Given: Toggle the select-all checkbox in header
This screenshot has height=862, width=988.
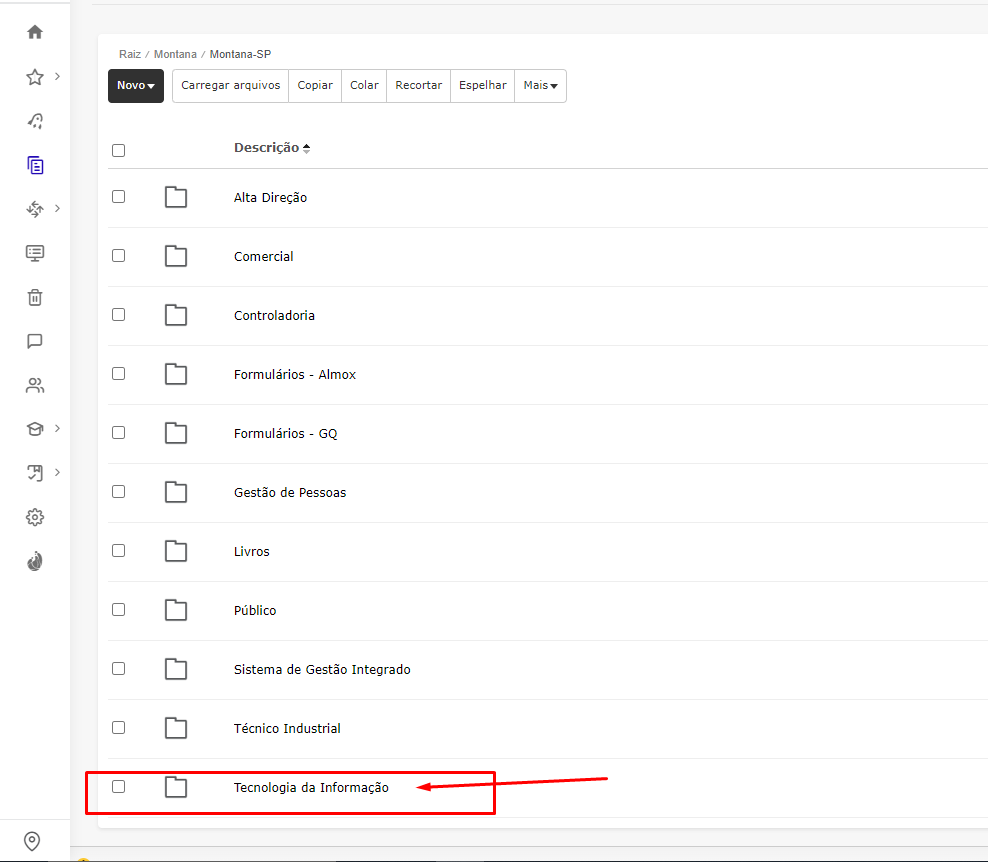Looking at the screenshot, I should click(119, 150).
